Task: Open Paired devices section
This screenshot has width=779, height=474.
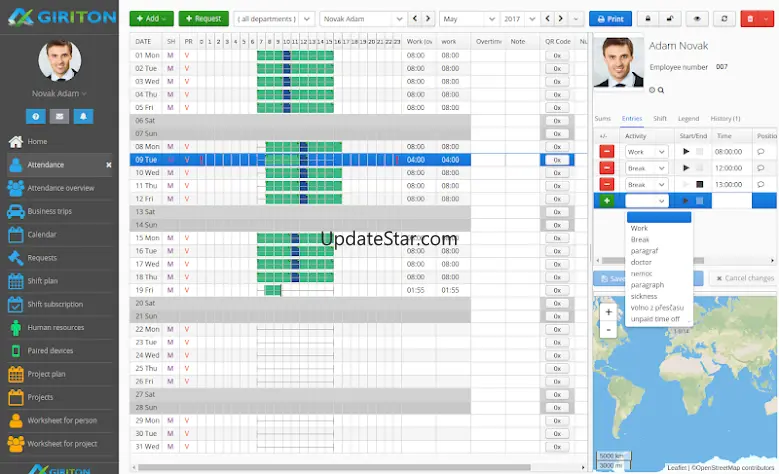Action: 50,351
